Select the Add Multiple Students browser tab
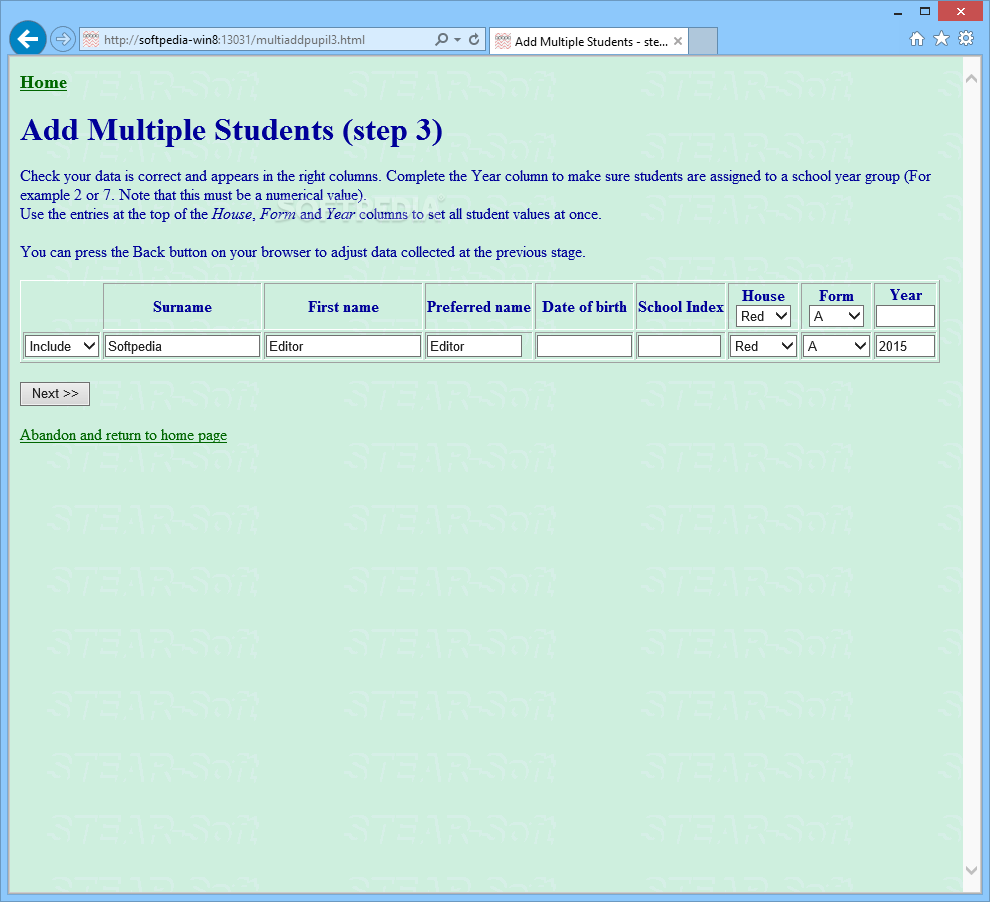Image resolution: width=990 pixels, height=902 pixels. point(588,41)
